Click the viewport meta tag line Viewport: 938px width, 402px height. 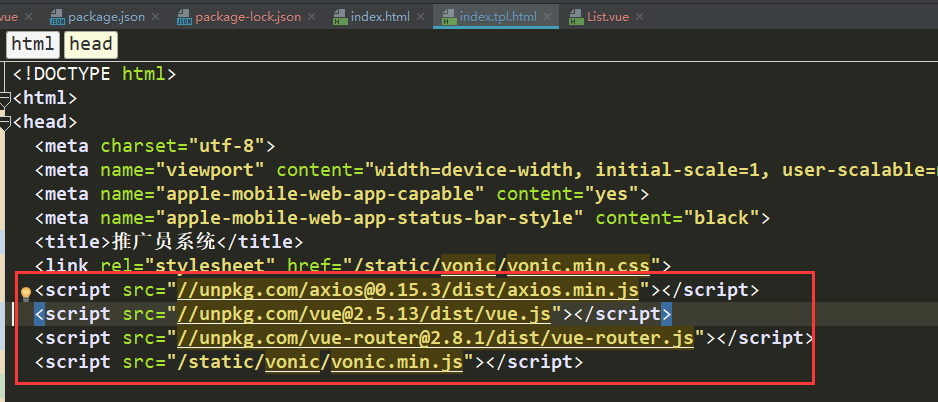pos(486,170)
